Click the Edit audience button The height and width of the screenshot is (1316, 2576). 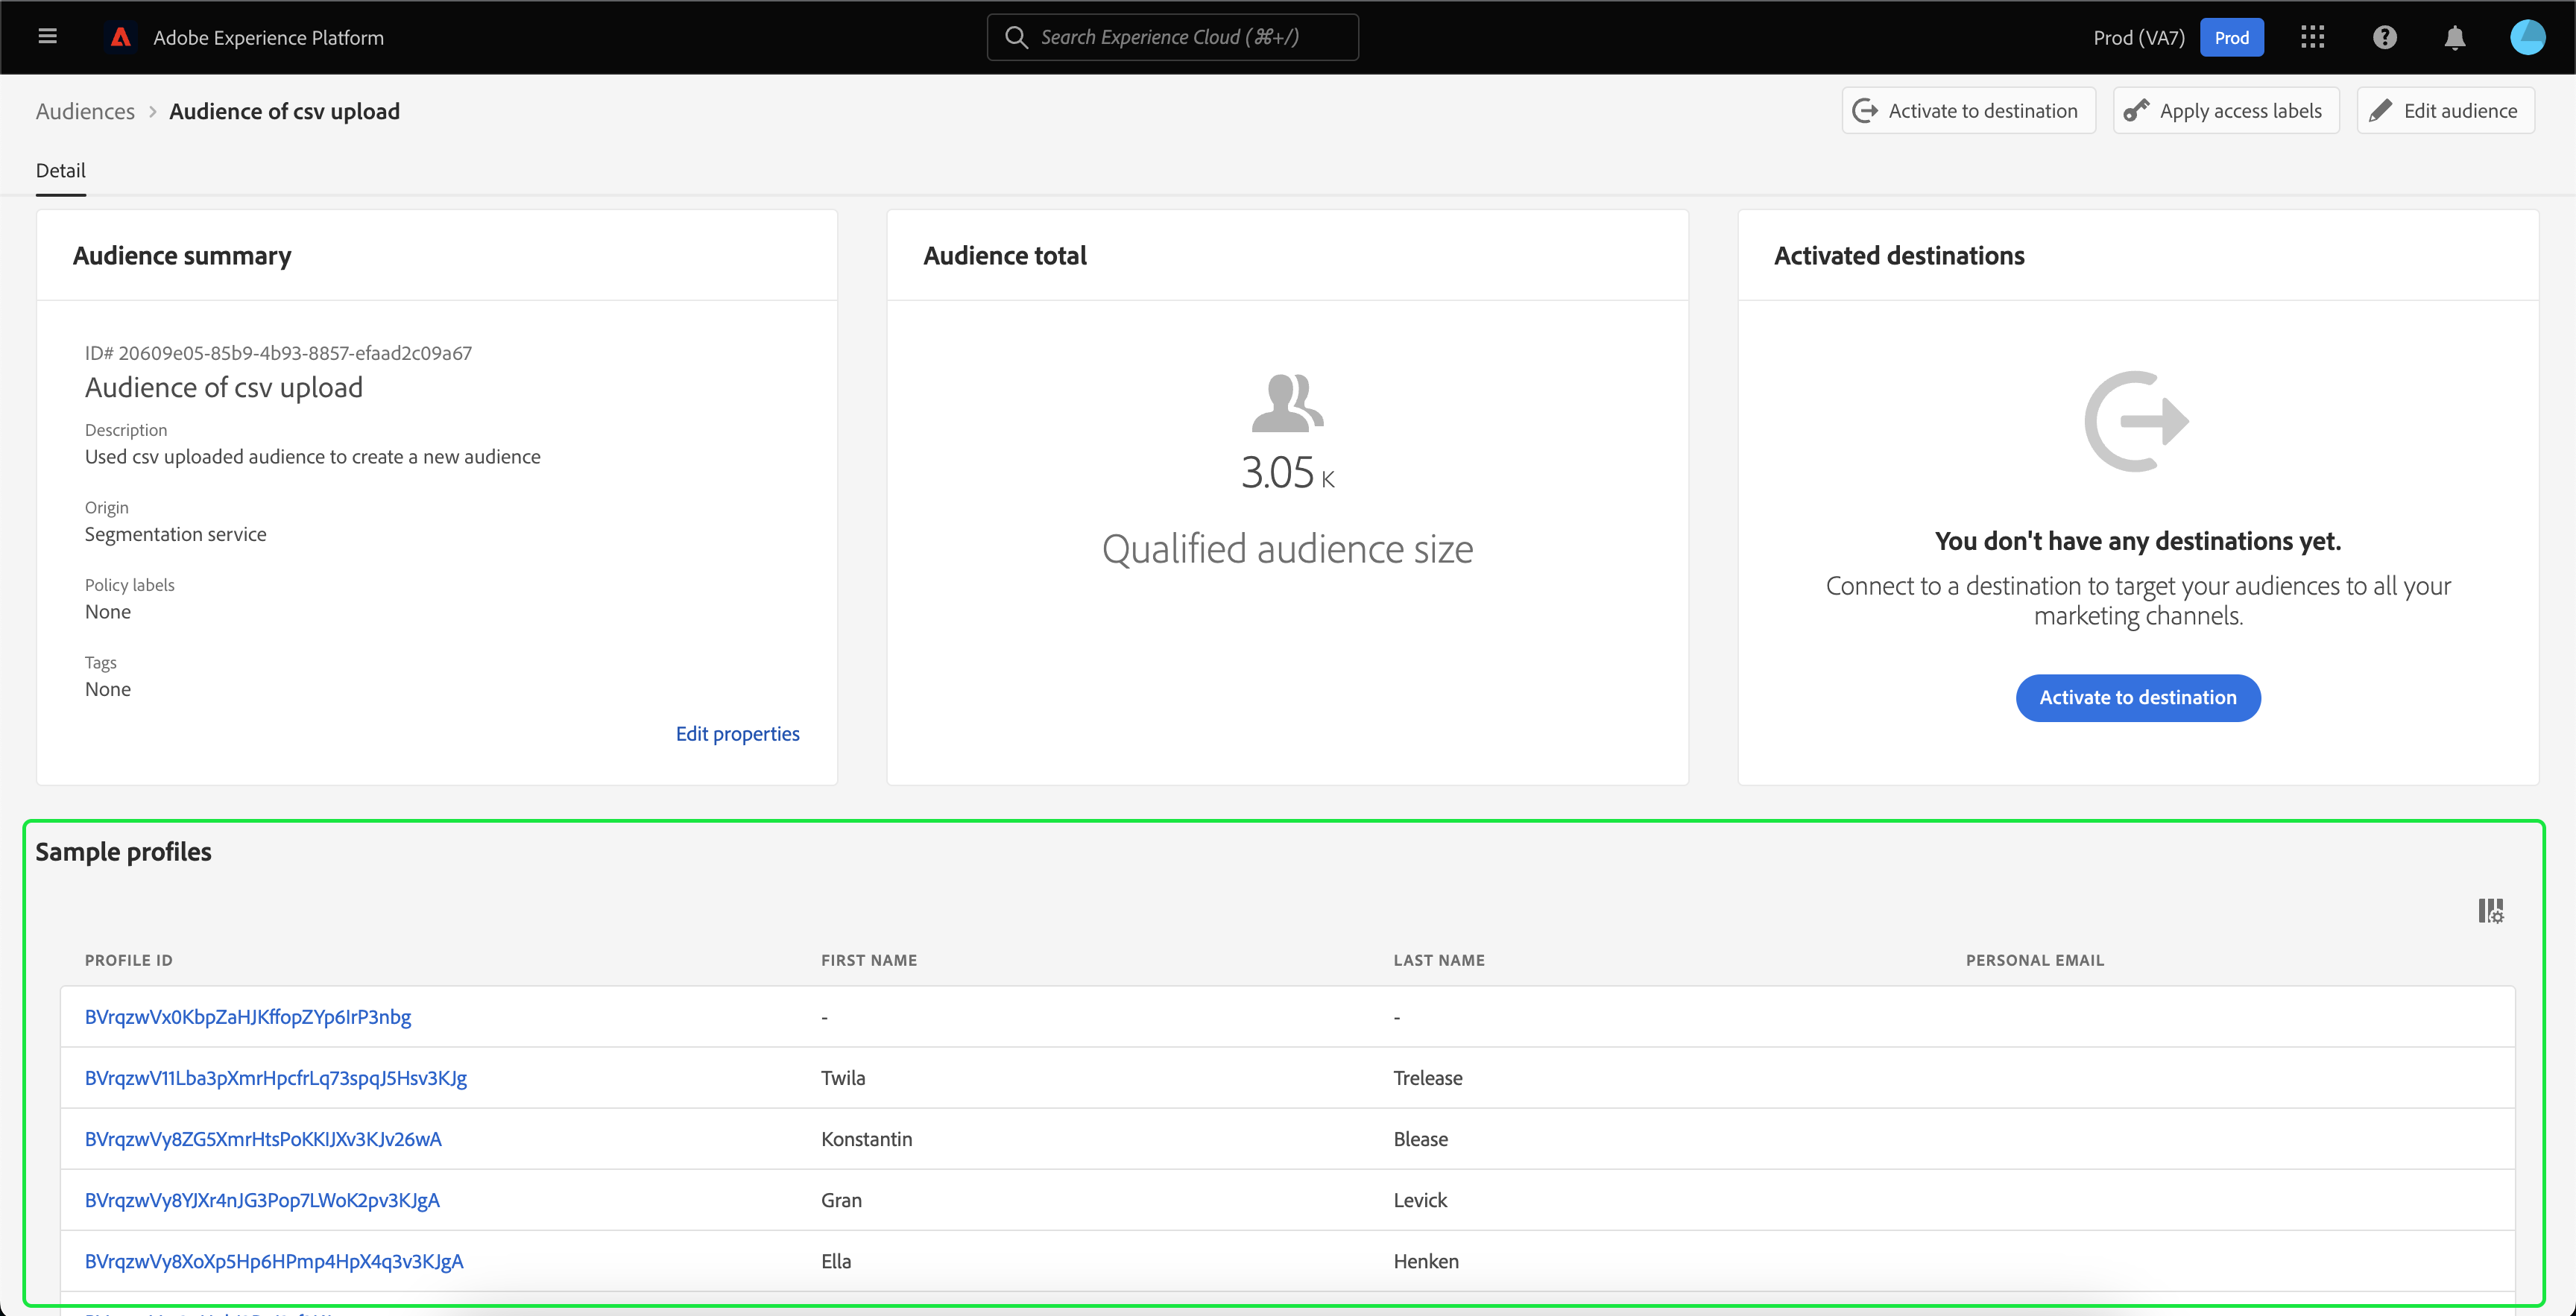[2445, 111]
